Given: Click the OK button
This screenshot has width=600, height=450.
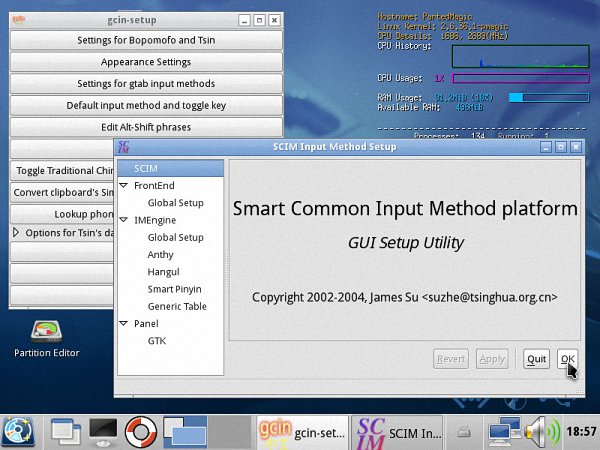Looking at the screenshot, I should point(566,359).
